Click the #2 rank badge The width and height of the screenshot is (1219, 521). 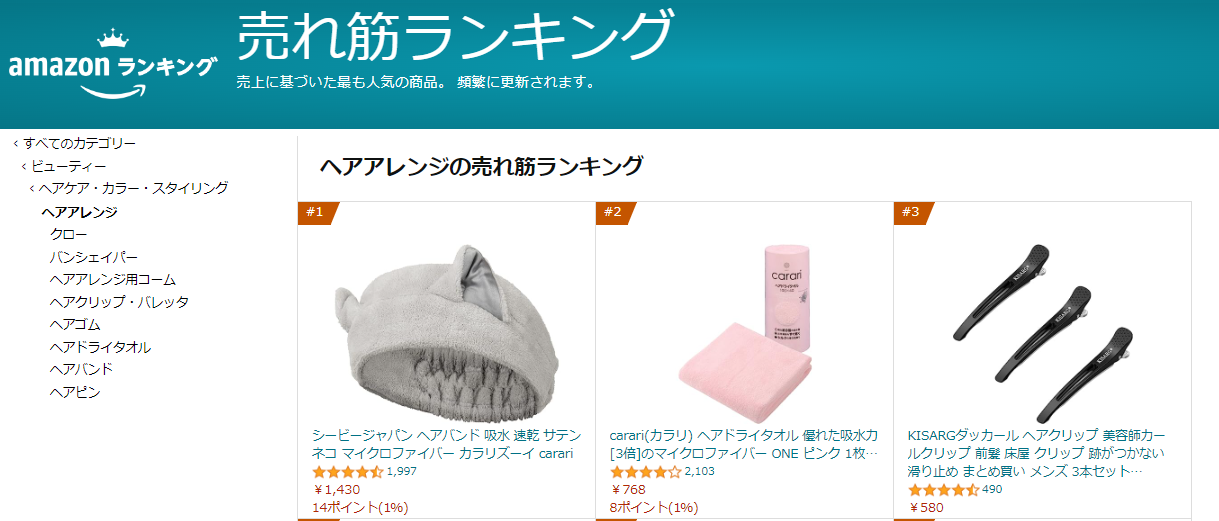(x=616, y=212)
